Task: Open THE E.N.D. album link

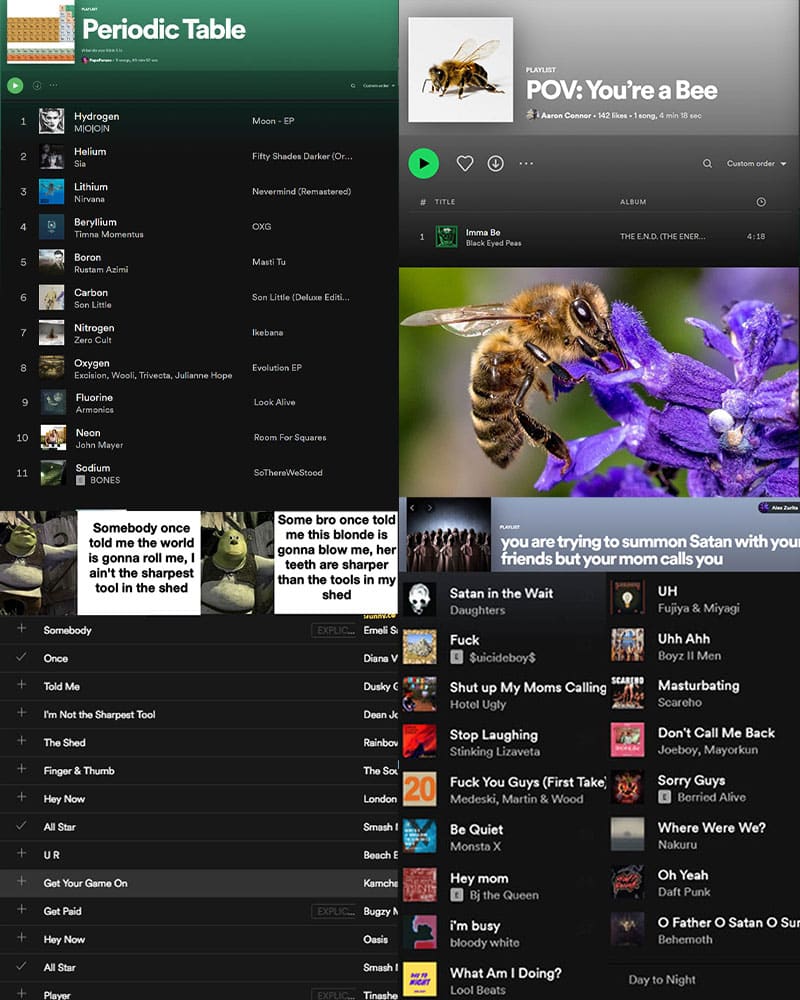Action: [x=663, y=237]
